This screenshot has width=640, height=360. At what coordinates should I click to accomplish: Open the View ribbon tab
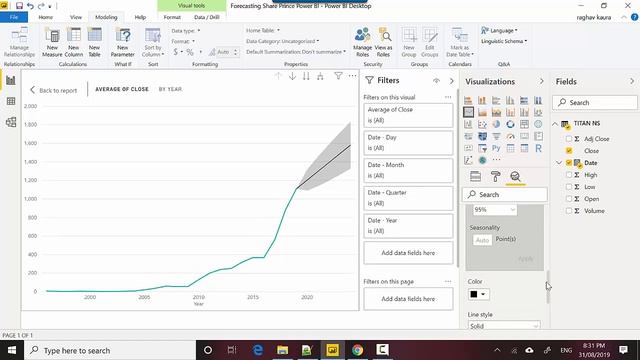pos(76,17)
